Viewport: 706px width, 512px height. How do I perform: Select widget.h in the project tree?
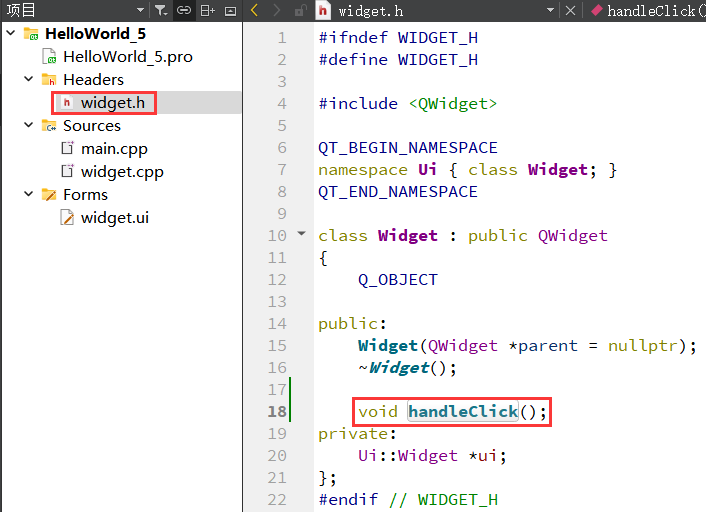click(x=113, y=103)
